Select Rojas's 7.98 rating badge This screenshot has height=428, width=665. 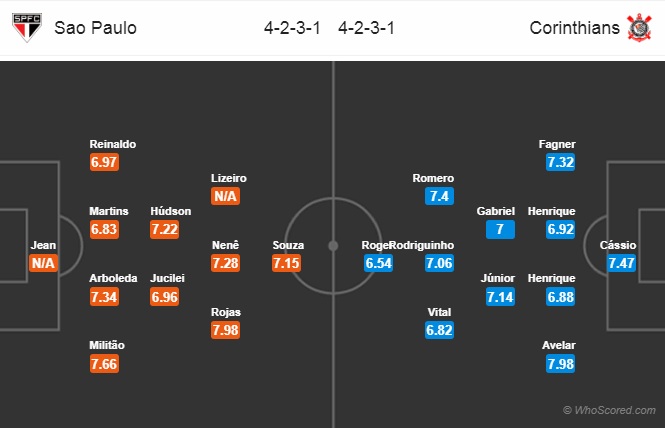(x=226, y=330)
